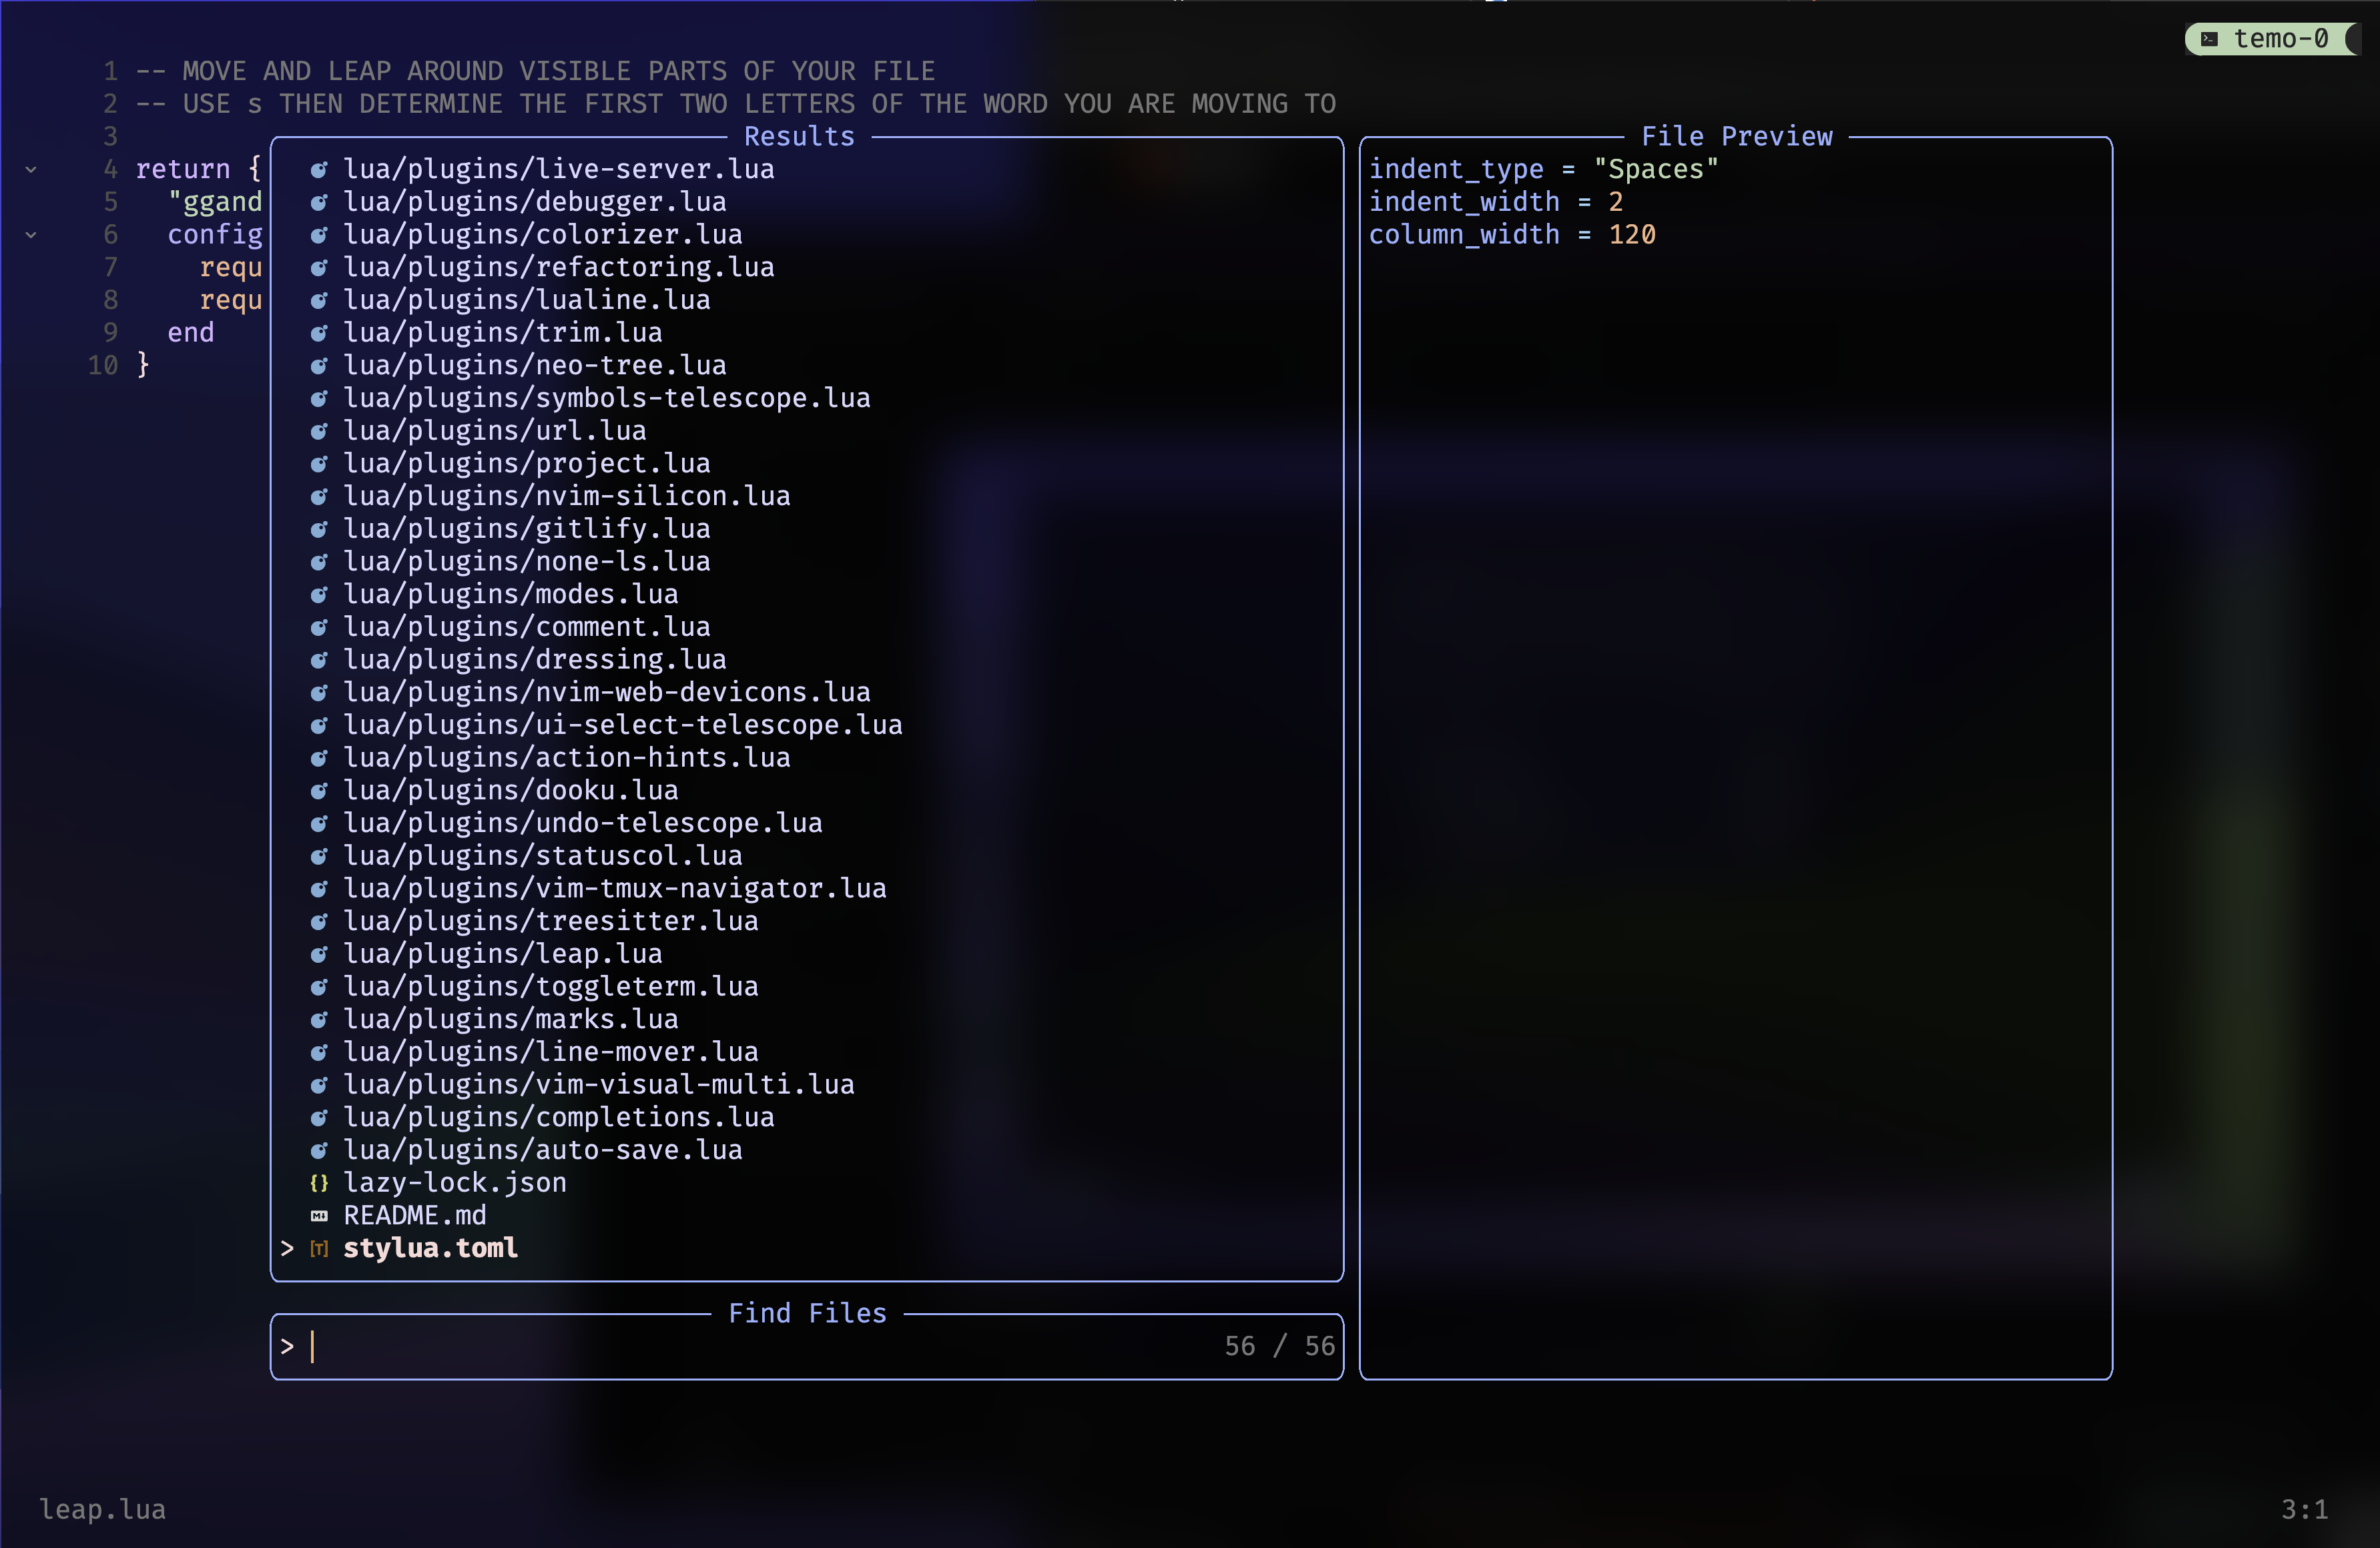2380x1548 pixels.
Task: Click the terminal icon in temo-0 badge
Action: [x=2210, y=39]
